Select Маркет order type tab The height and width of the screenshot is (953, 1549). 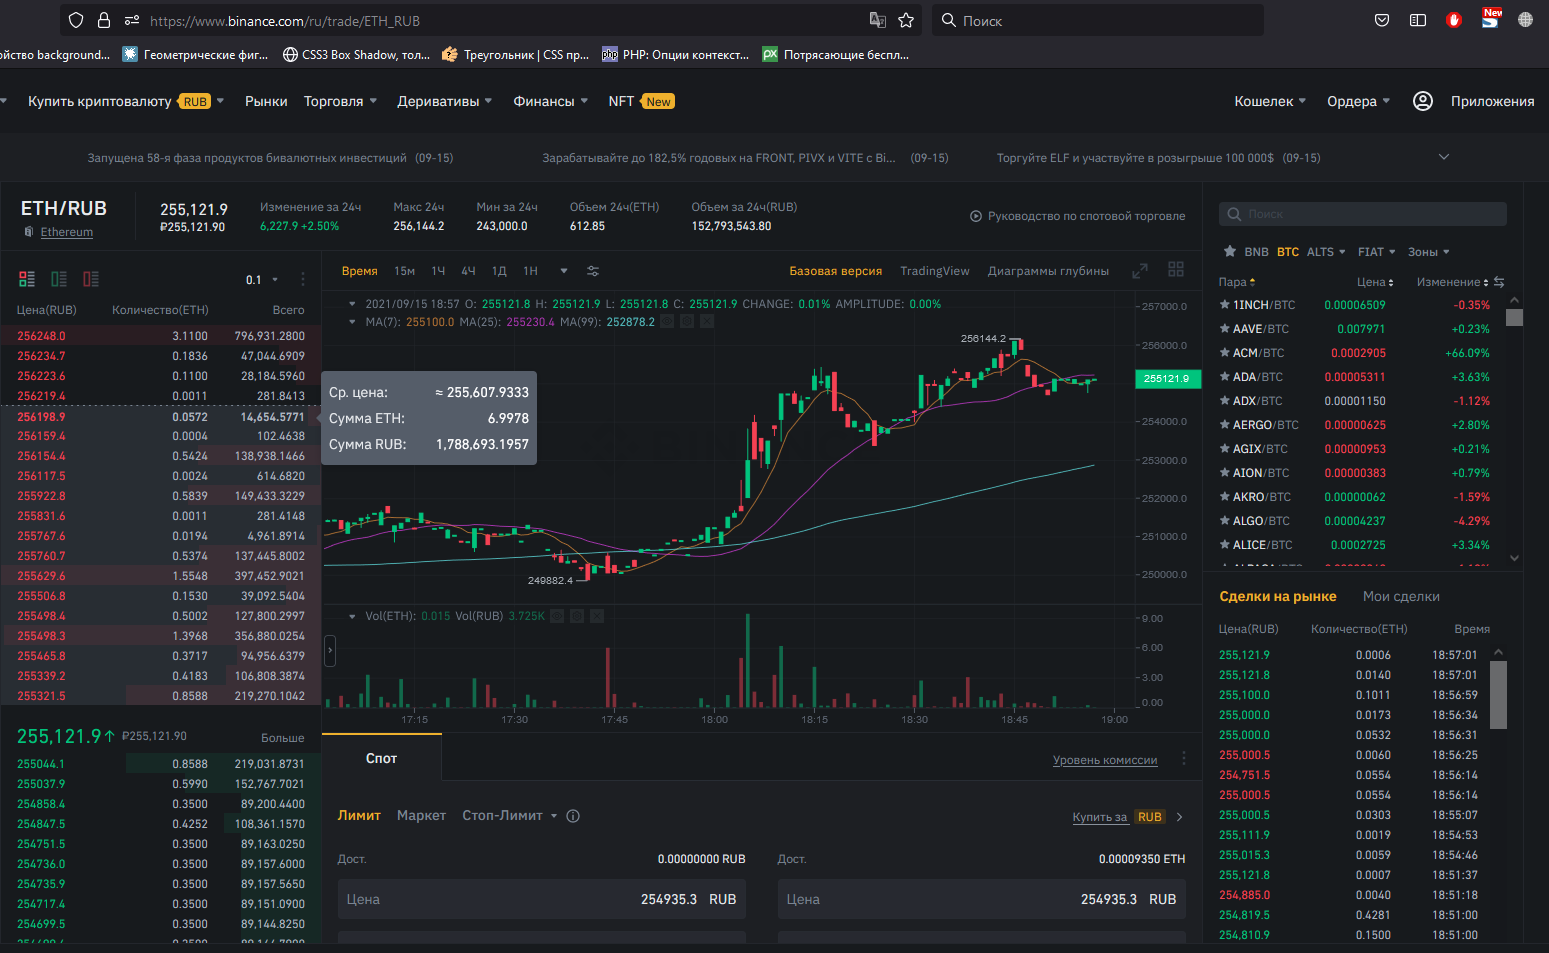coord(421,816)
